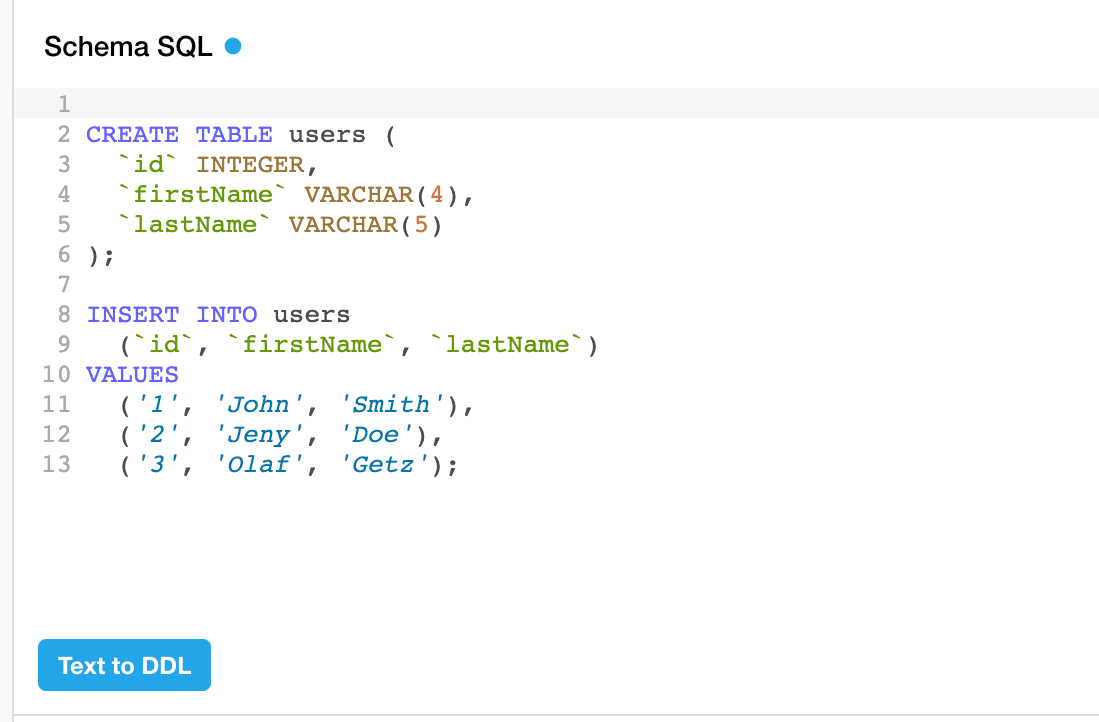Click the Schema SQL panel title

point(128,47)
